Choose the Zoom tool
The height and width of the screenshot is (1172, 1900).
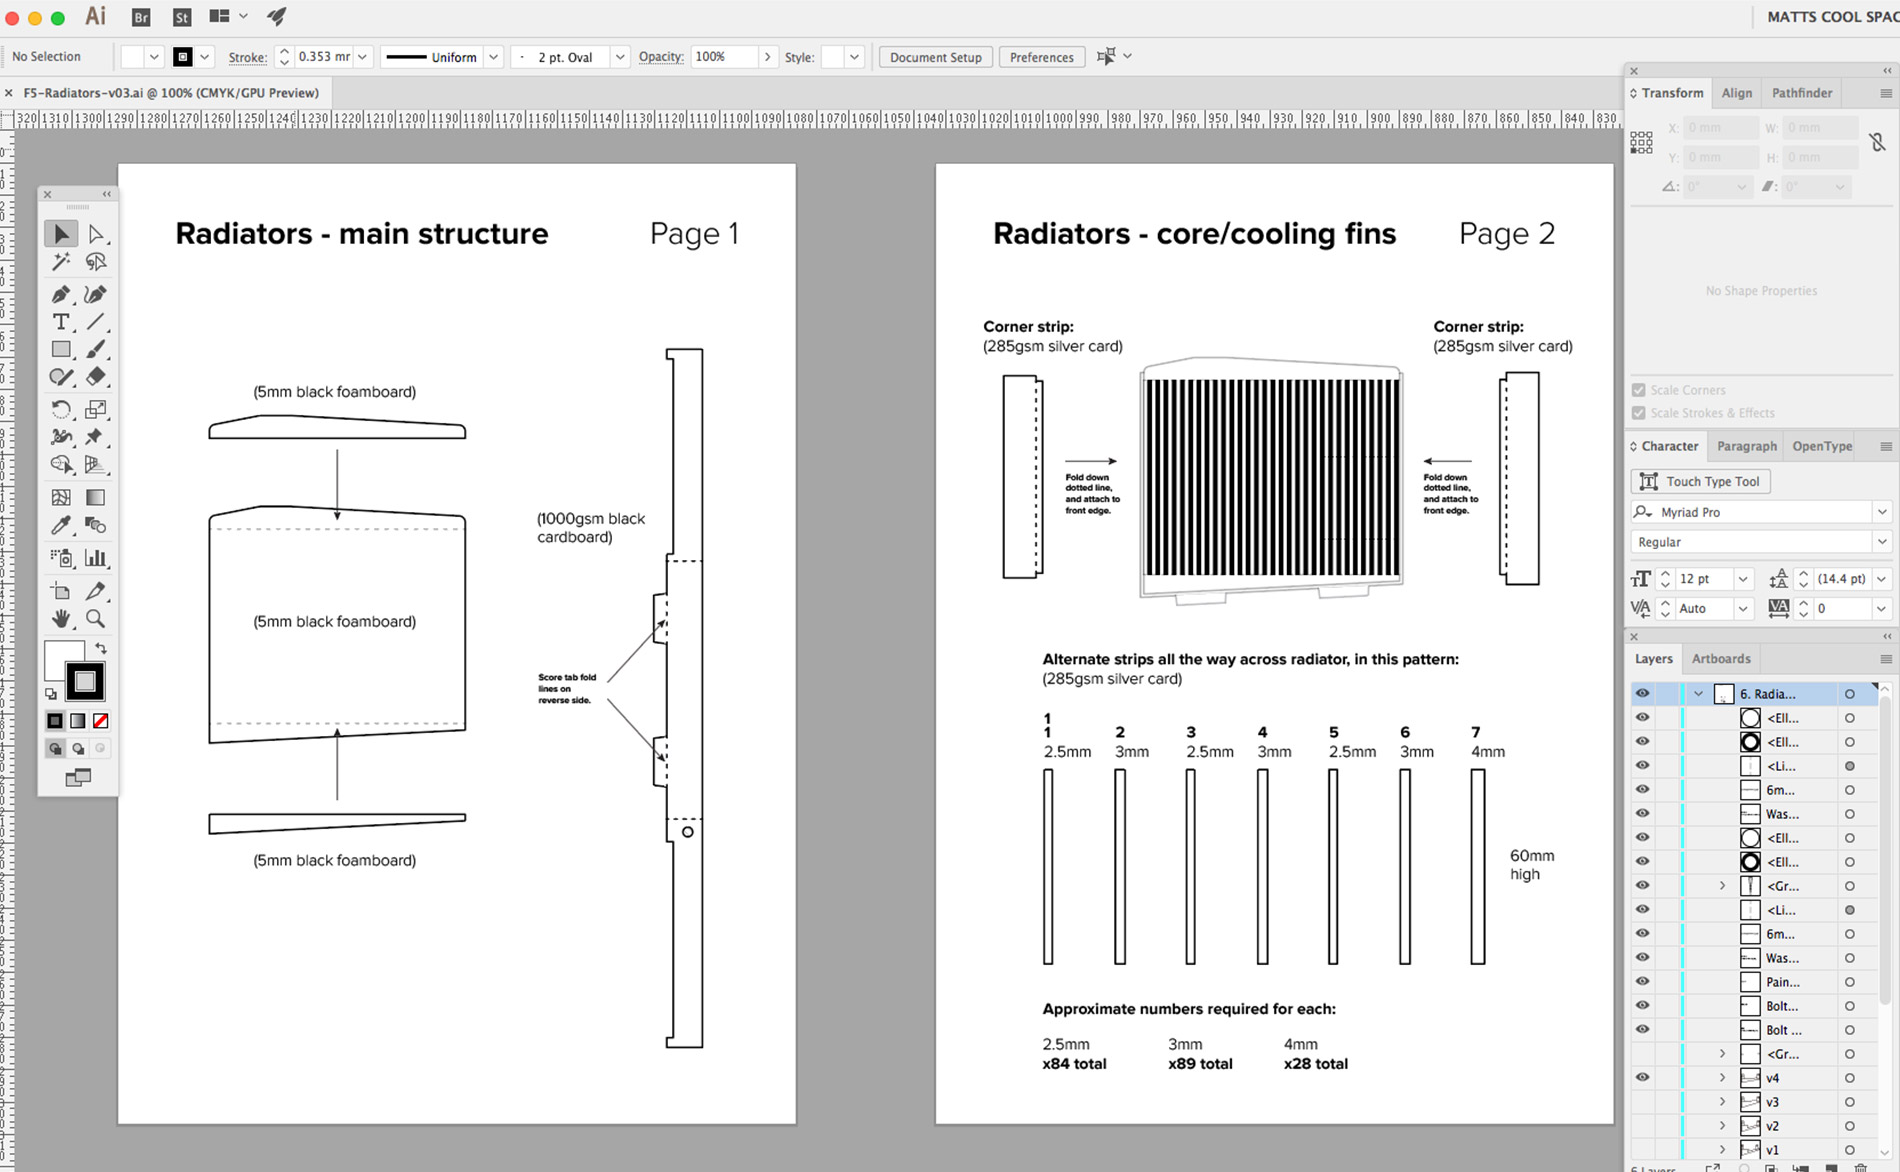96,620
